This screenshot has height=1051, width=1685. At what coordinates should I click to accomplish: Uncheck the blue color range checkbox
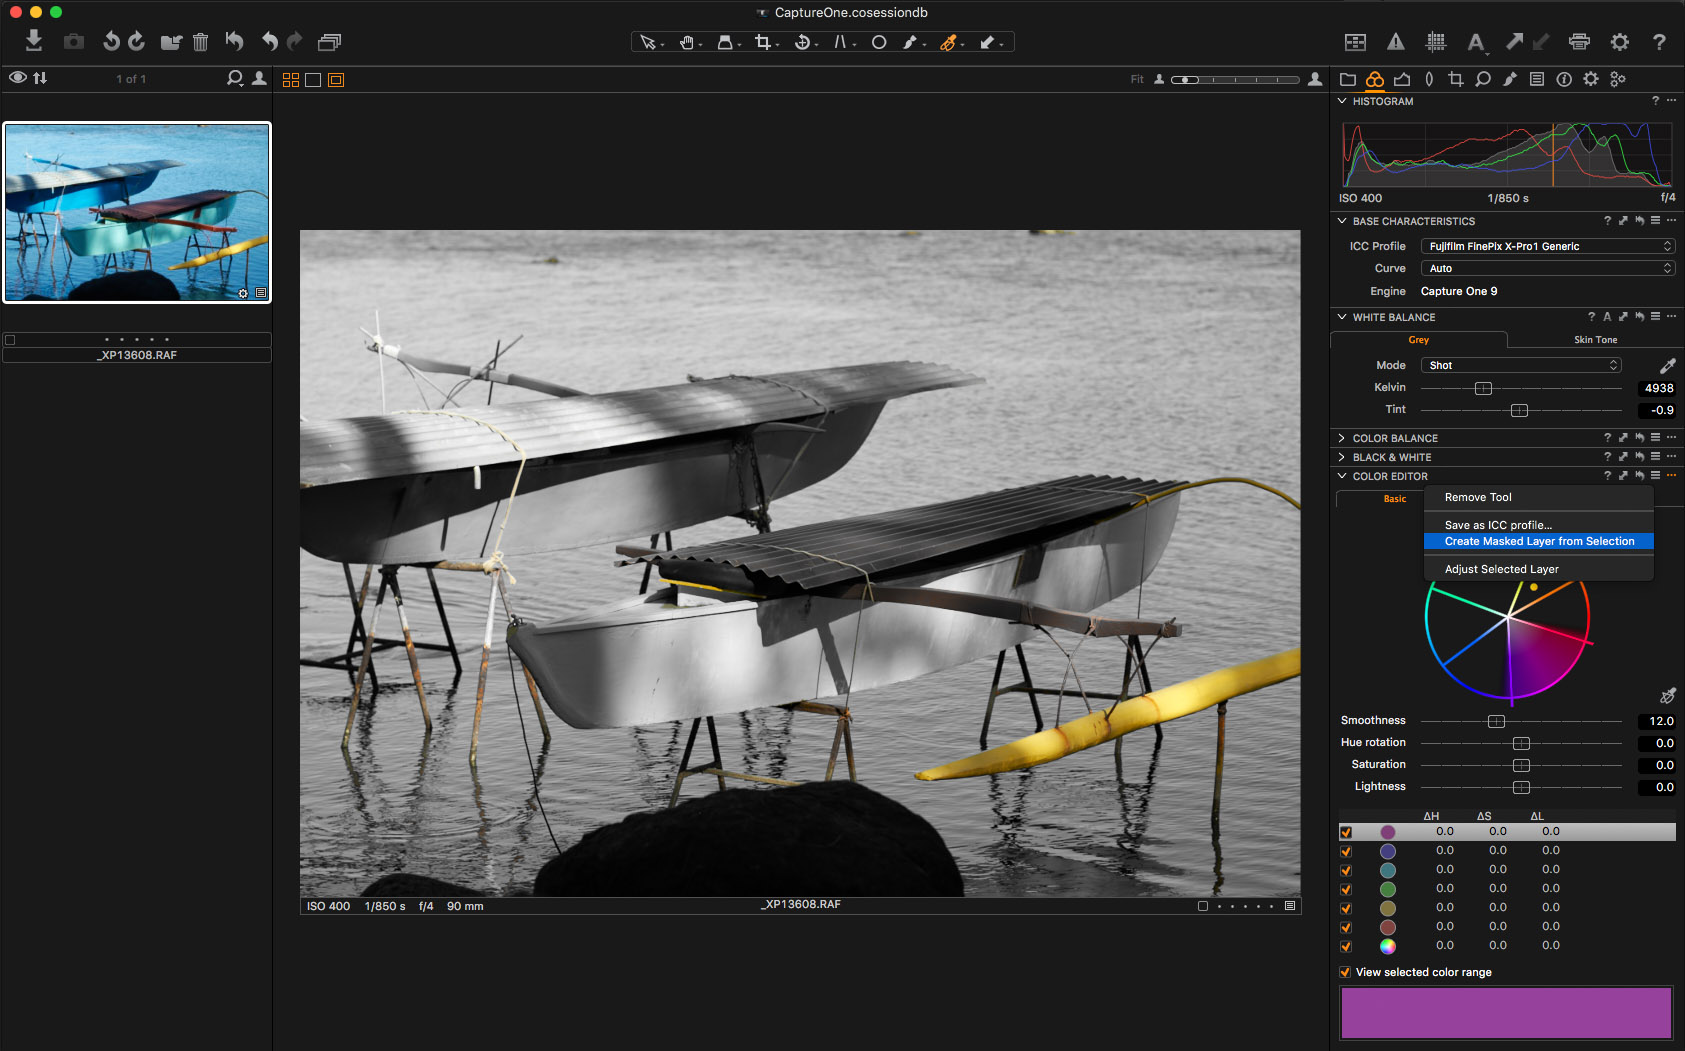click(1346, 851)
